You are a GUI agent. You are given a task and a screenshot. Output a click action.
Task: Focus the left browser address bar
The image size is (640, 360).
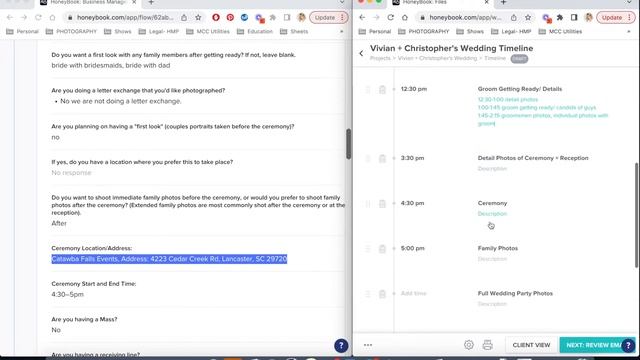(124, 18)
